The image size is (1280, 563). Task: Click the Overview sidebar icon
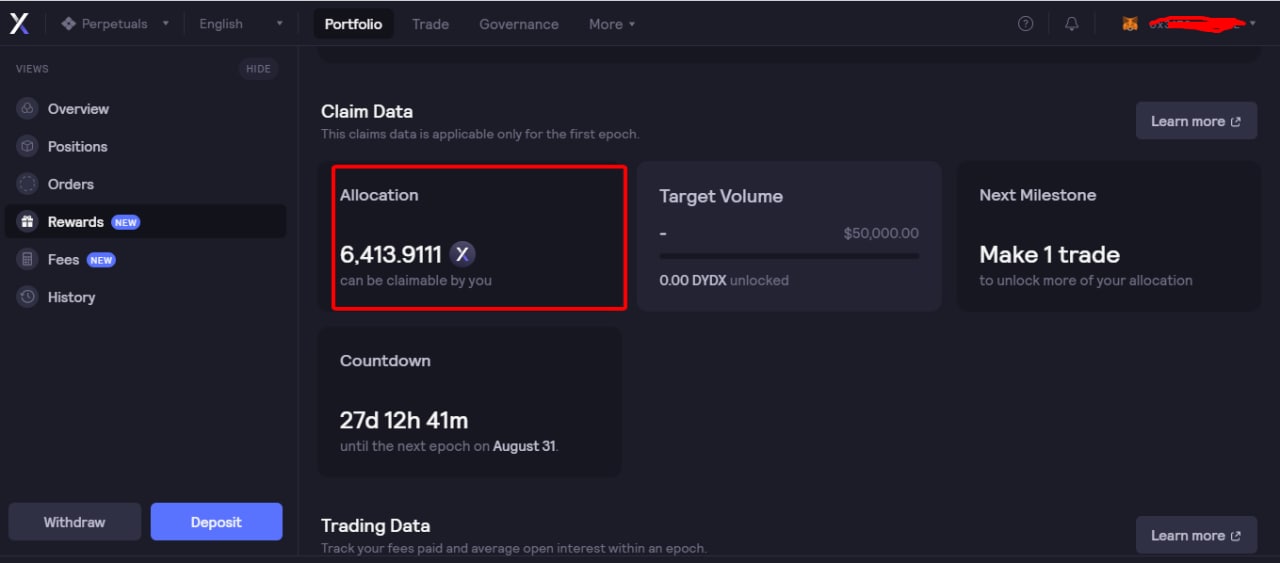tap(27, 108)
